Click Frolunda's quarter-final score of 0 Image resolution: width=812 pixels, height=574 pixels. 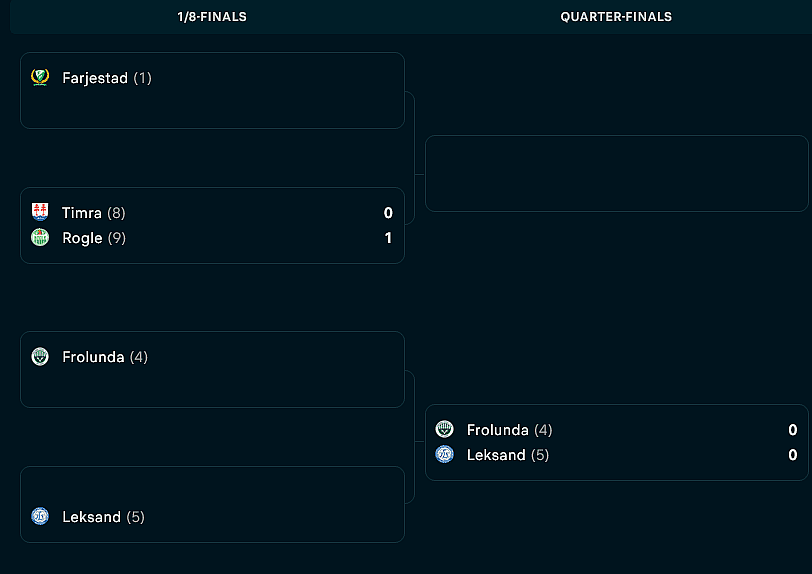point(793,430)
